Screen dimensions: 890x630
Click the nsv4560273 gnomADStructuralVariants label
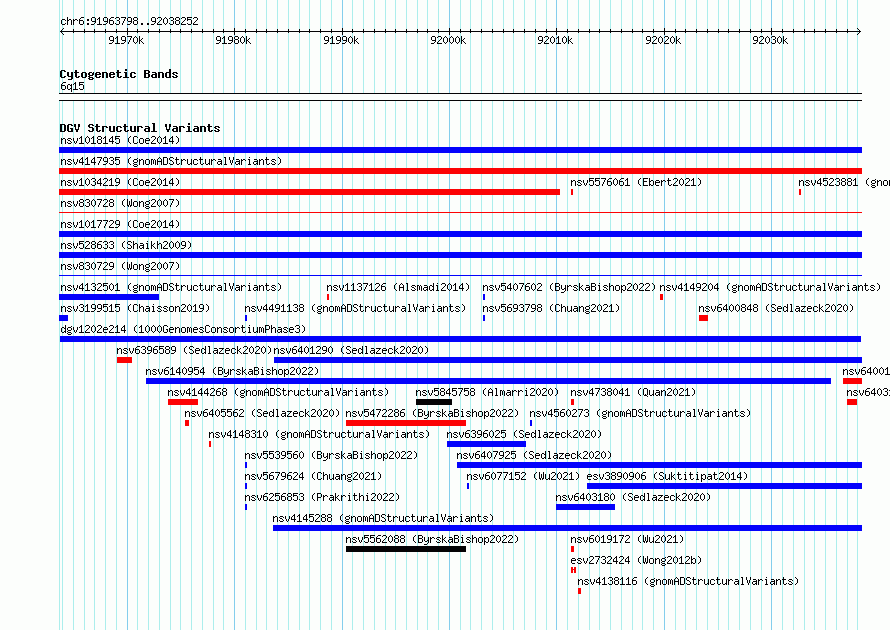click(x=640, y=413)
